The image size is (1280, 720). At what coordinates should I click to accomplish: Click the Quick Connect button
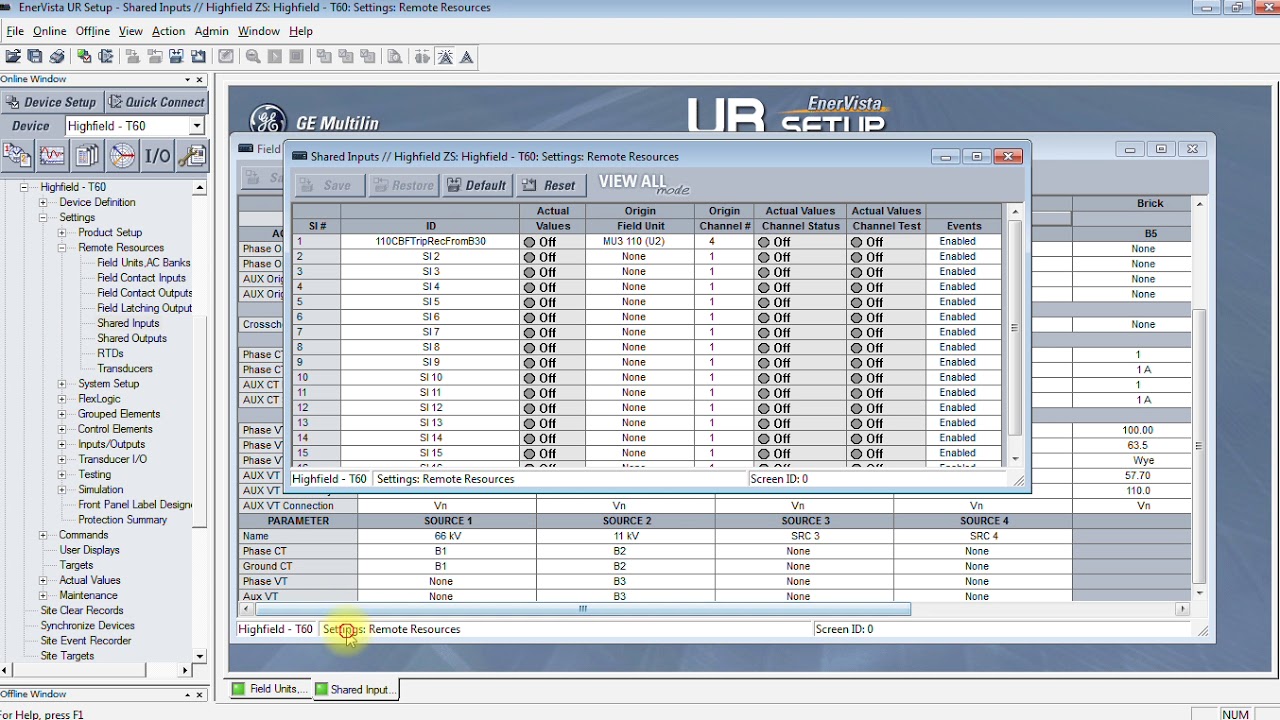coord(156,102)
